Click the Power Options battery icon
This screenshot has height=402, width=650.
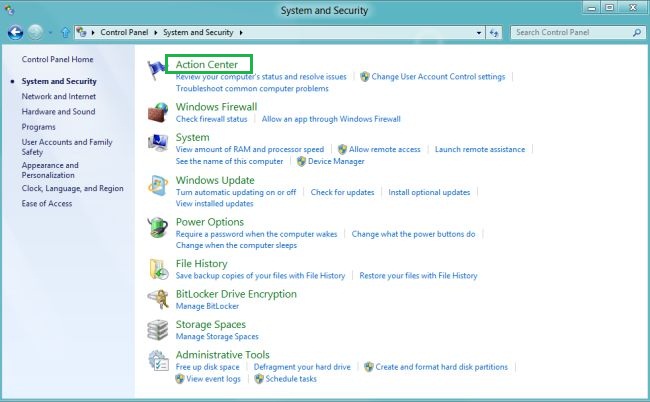click(x=158, y=227)
